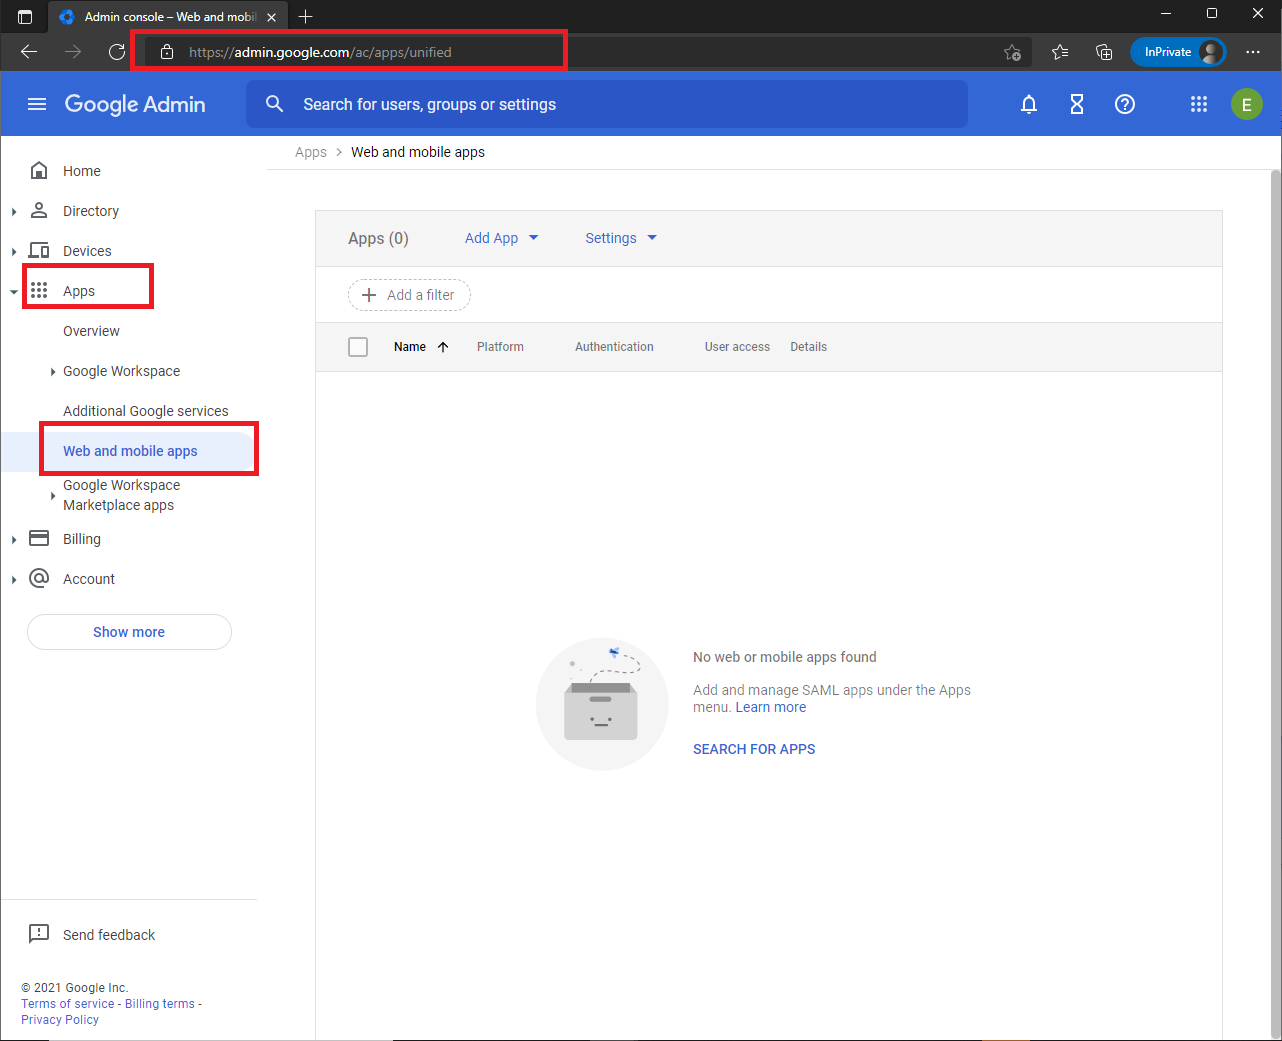Click SEARCH FOR APPS link
This screenshot has width=1282, height=1041.
pos(754,749)
